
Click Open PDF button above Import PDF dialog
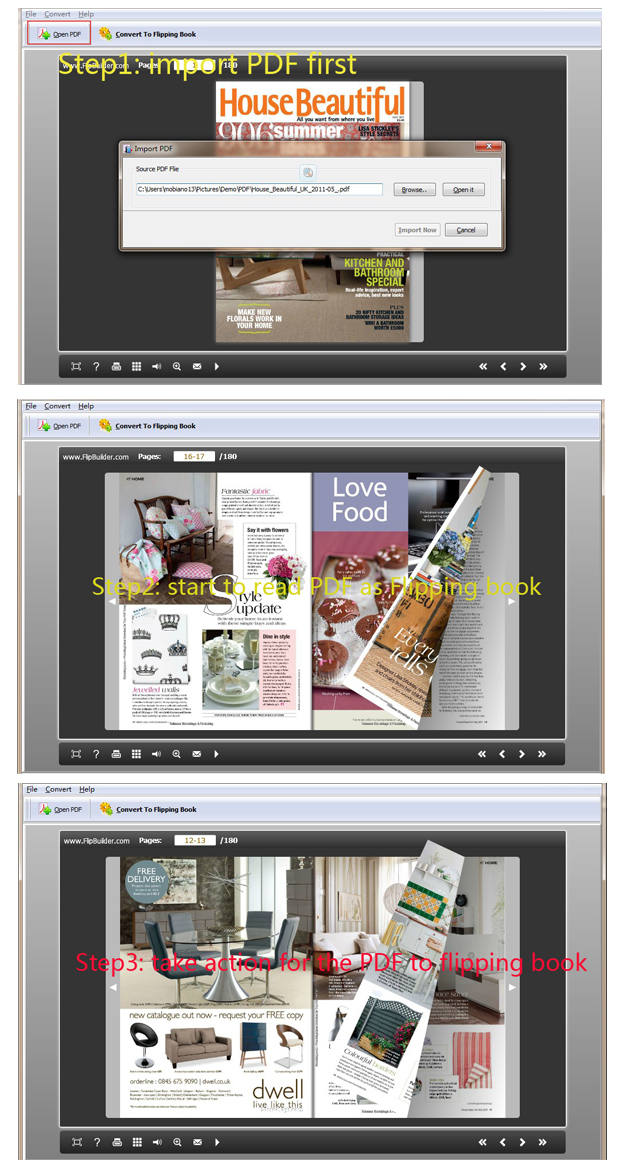click(59, 34)
